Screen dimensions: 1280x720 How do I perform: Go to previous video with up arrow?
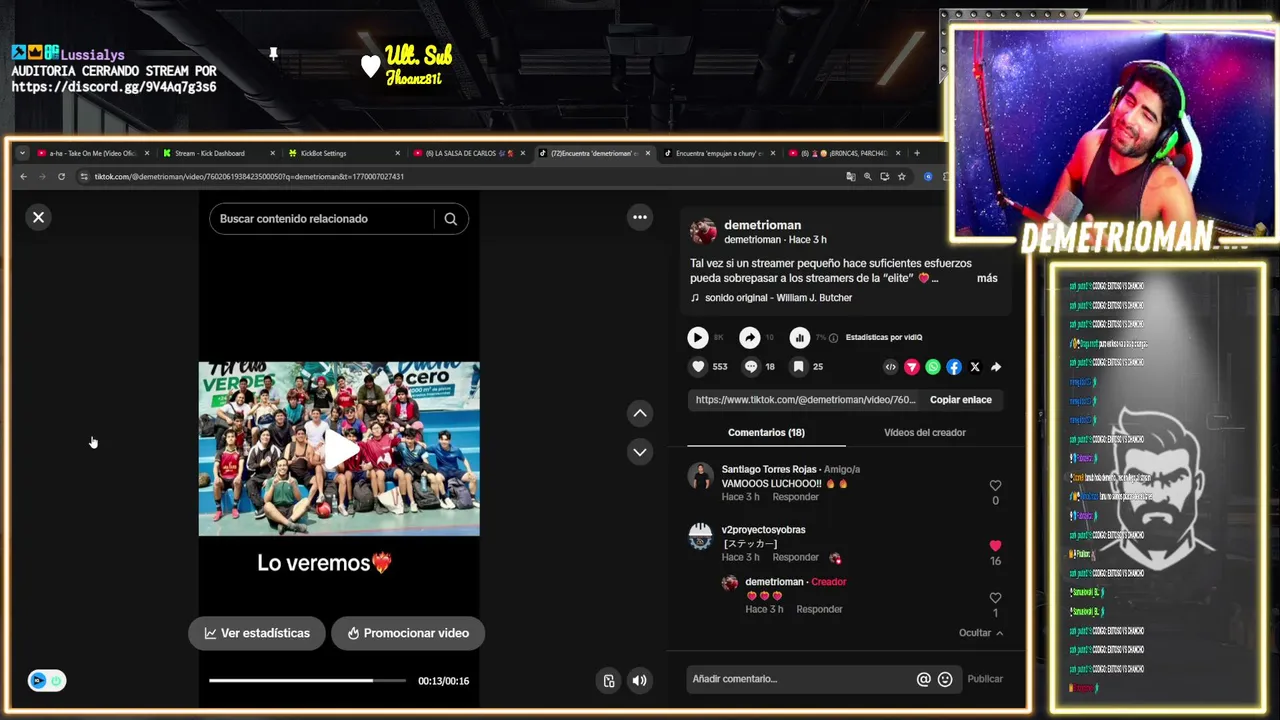point(640,413)
